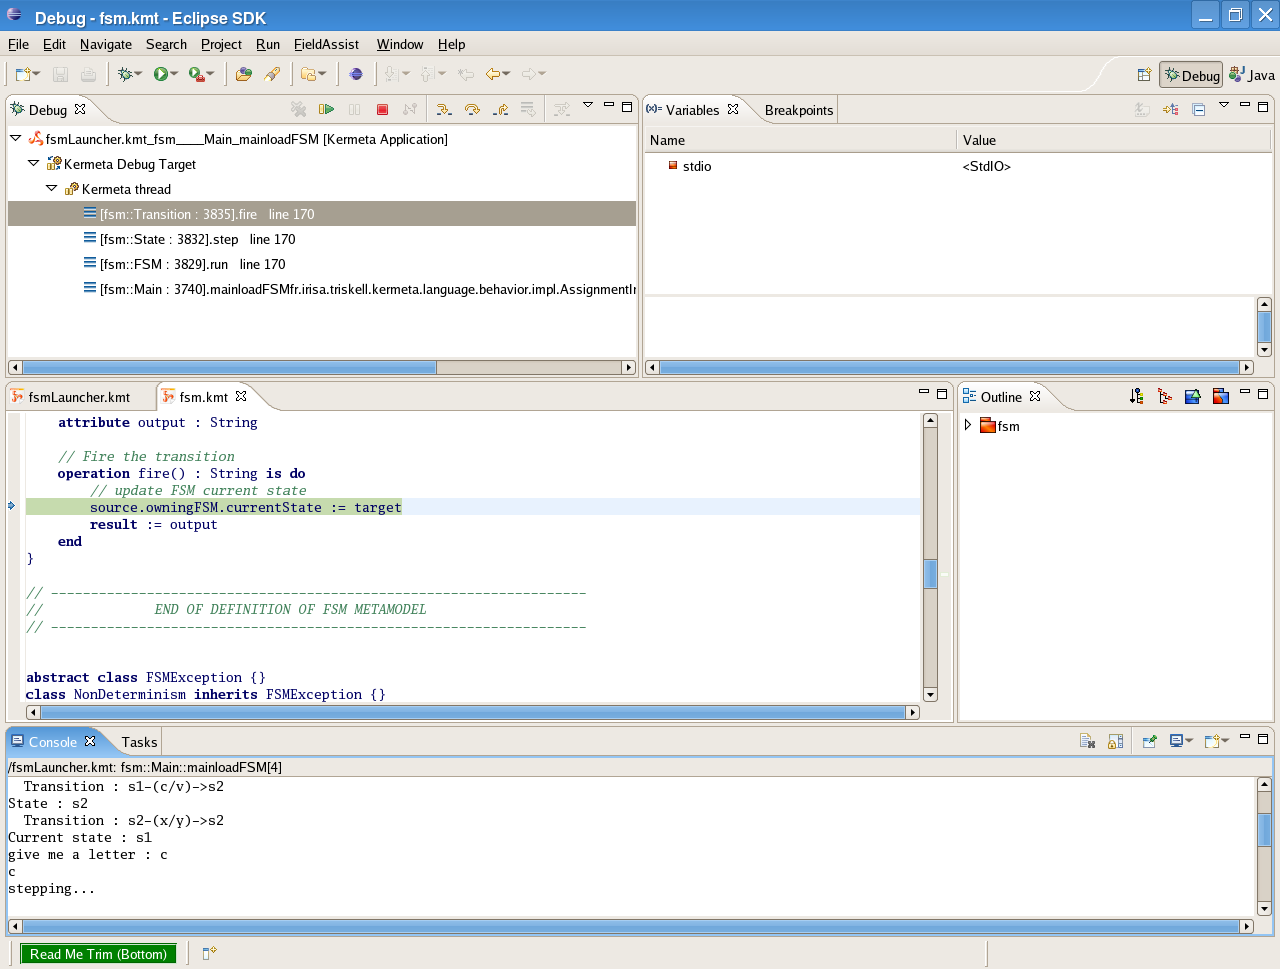This screenshot has height=969, width=1280.
Task: Toggle Show Logical Structure in Variables view
Action: click(x=1170, y=110)
